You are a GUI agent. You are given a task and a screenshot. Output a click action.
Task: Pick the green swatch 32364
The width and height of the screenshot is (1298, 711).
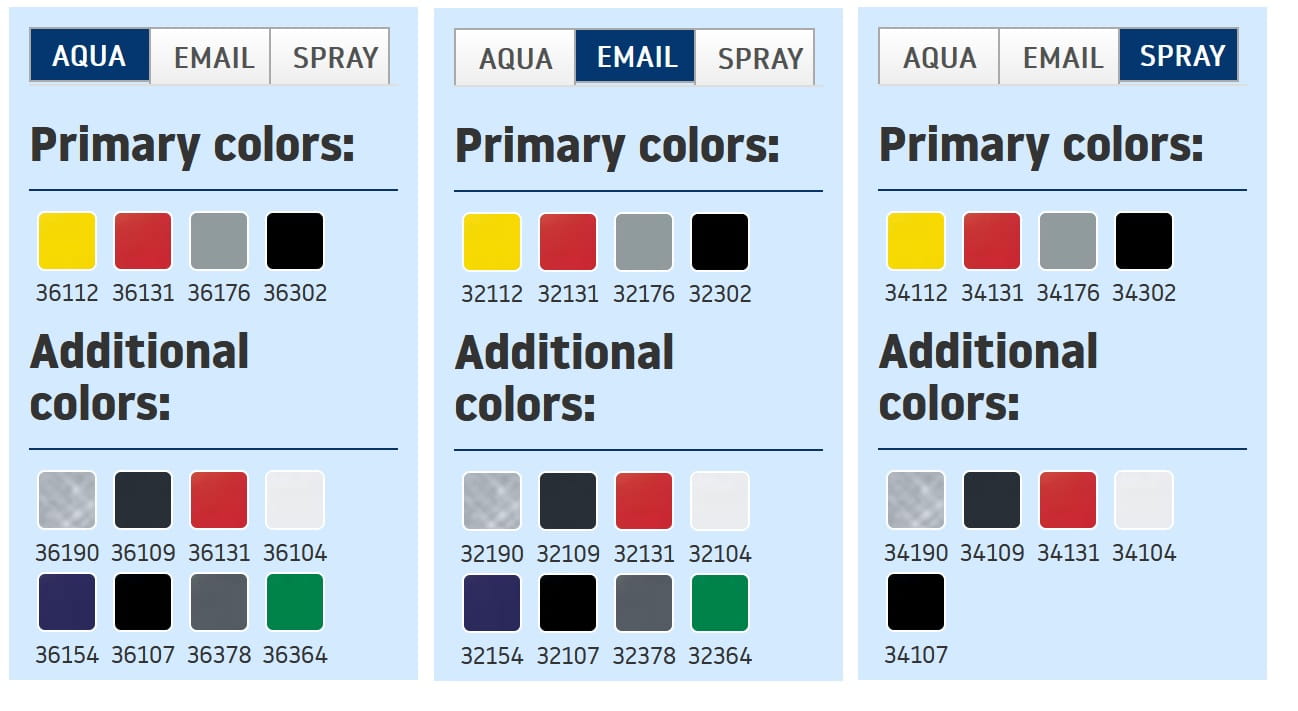(720, 603)
